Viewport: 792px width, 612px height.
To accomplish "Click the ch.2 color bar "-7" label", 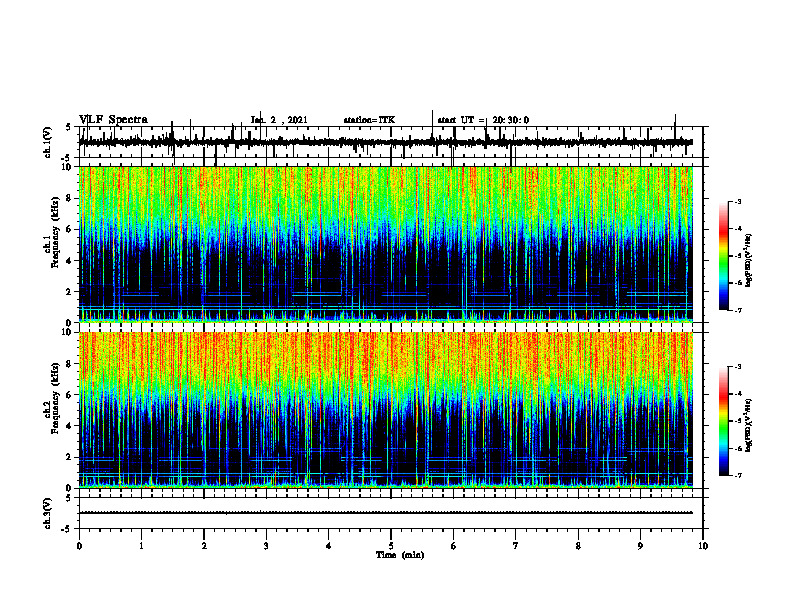I will [737, 476].
